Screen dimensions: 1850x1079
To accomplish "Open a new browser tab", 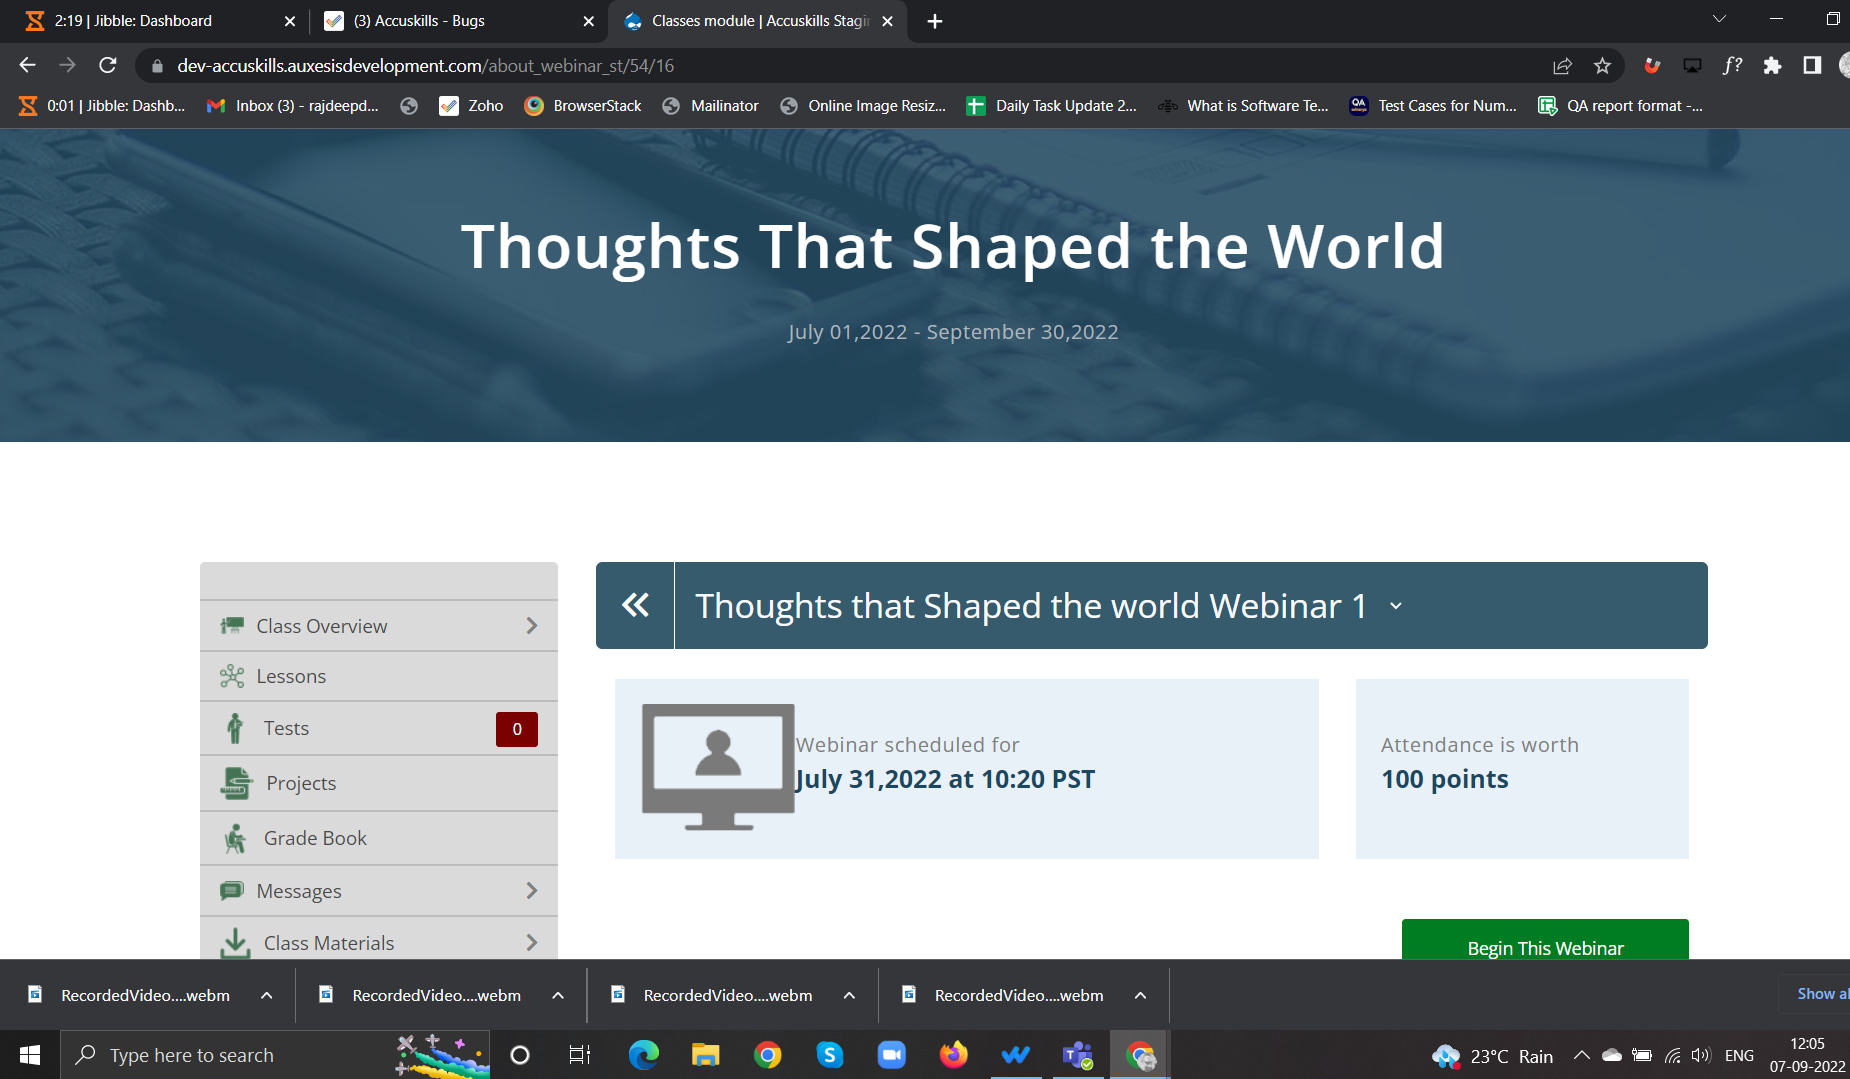I will (x=935, y=21).
